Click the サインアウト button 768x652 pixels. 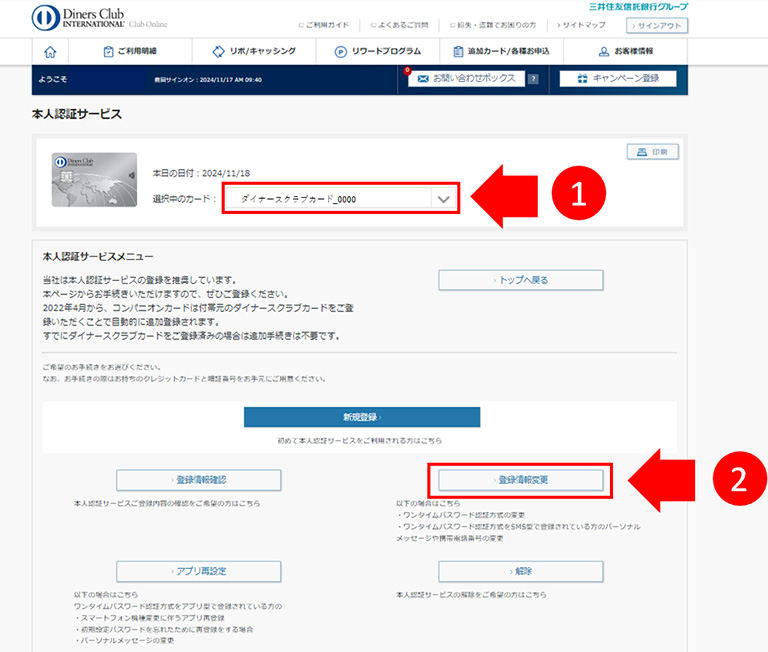click(x=657, y=25)
